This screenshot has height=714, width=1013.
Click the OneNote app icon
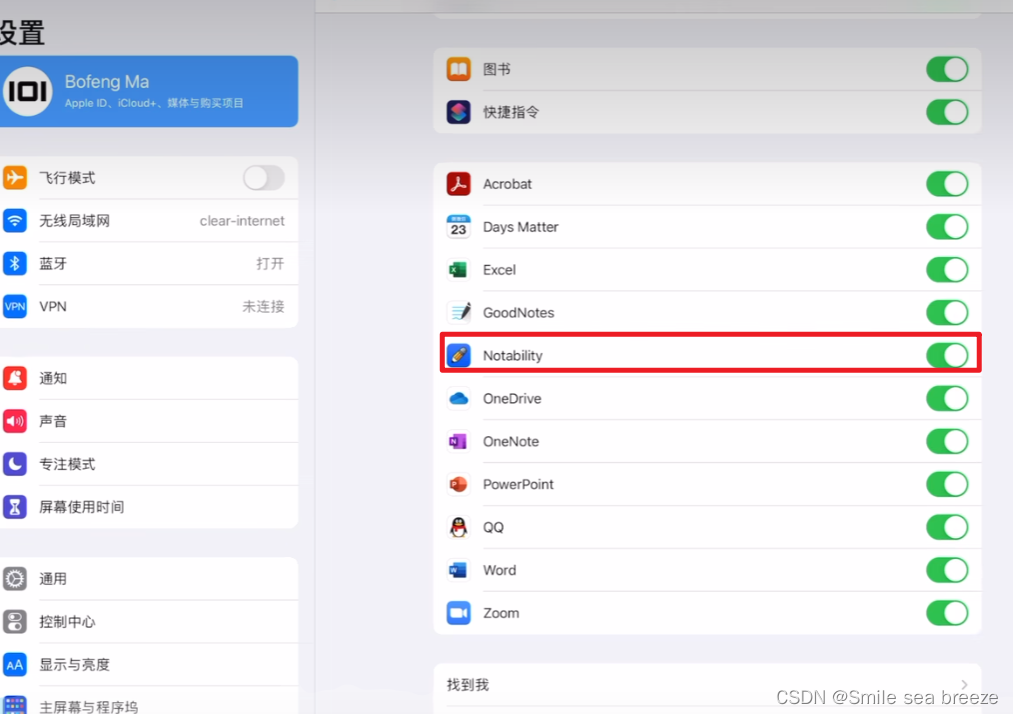[459, 441]
